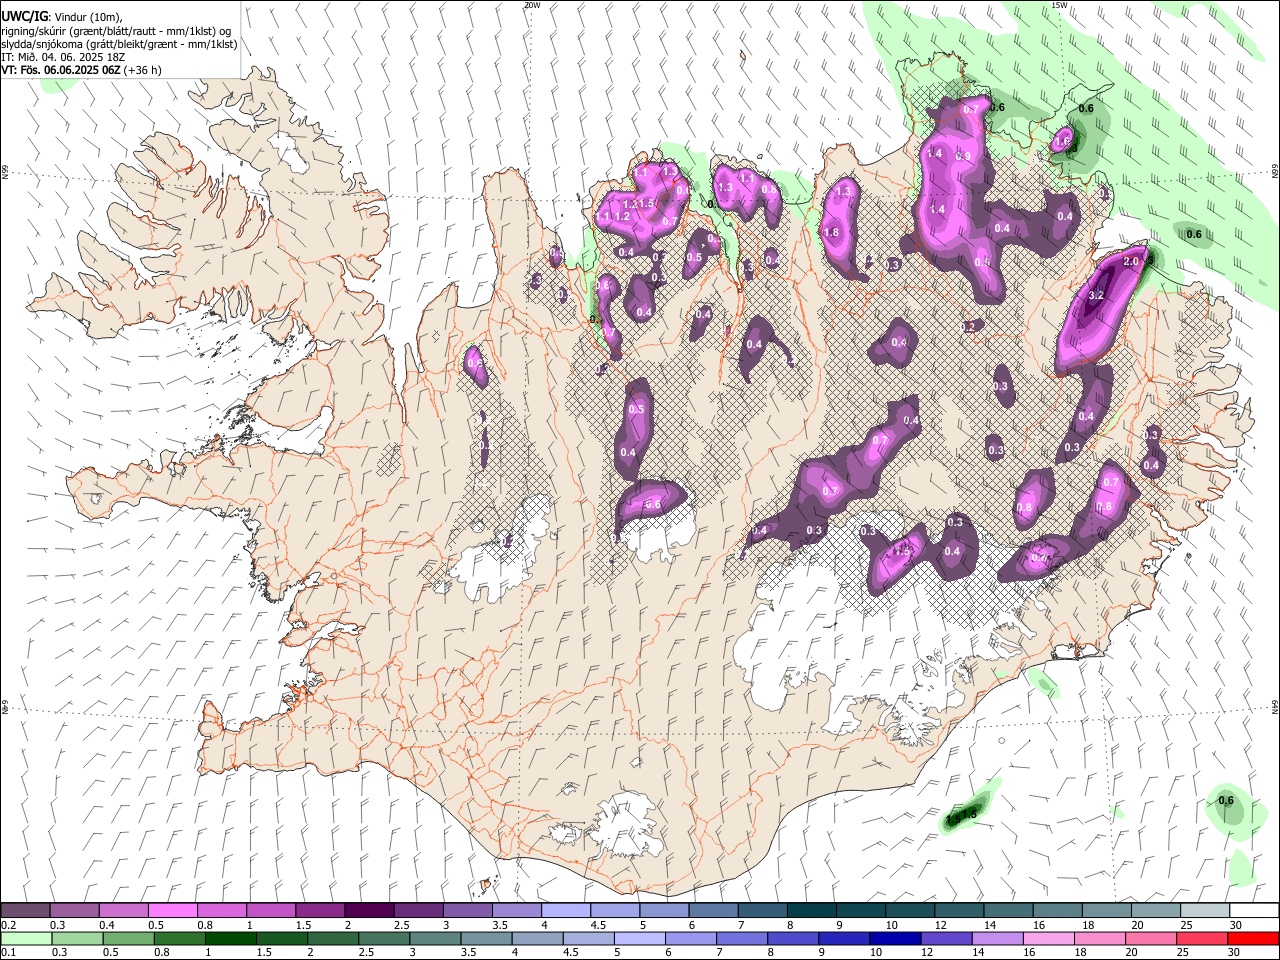1280x960 pixels.
Task: Click the 'UWC/IG: Vindur (10m),' title text
Action: [x=61, y=17]
